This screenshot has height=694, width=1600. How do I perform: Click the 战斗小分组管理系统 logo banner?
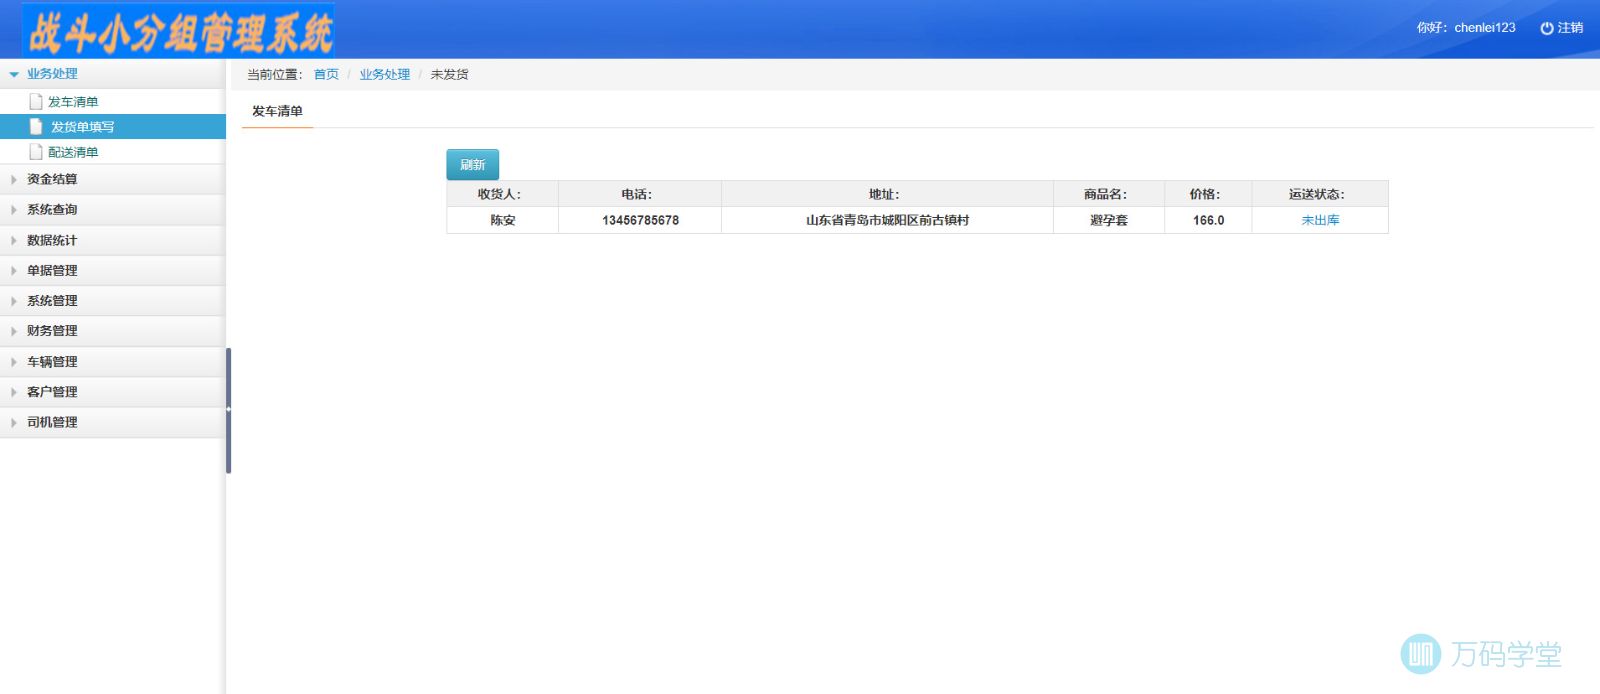pos(179,31)
